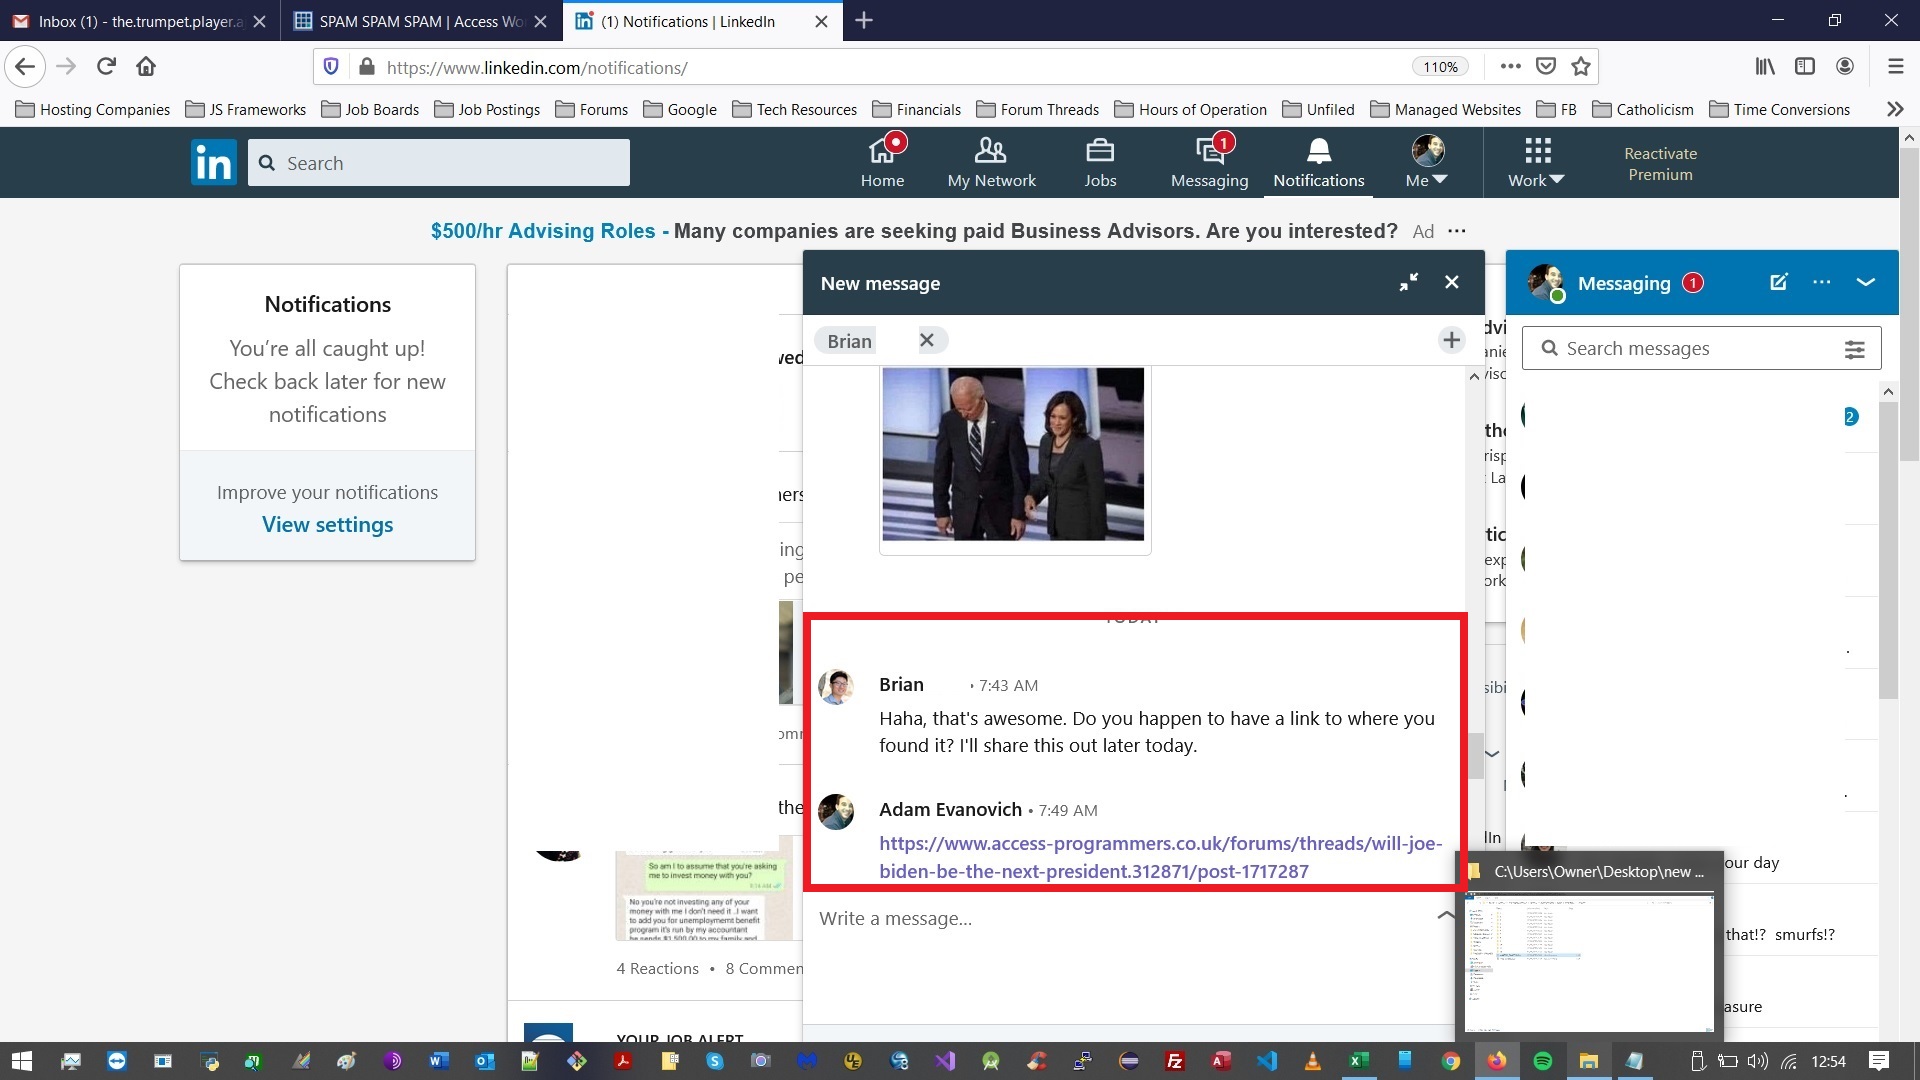1920x1080 pixels.
Task: Open Jobs briefcase icon
Action: tap(1100, 162)
